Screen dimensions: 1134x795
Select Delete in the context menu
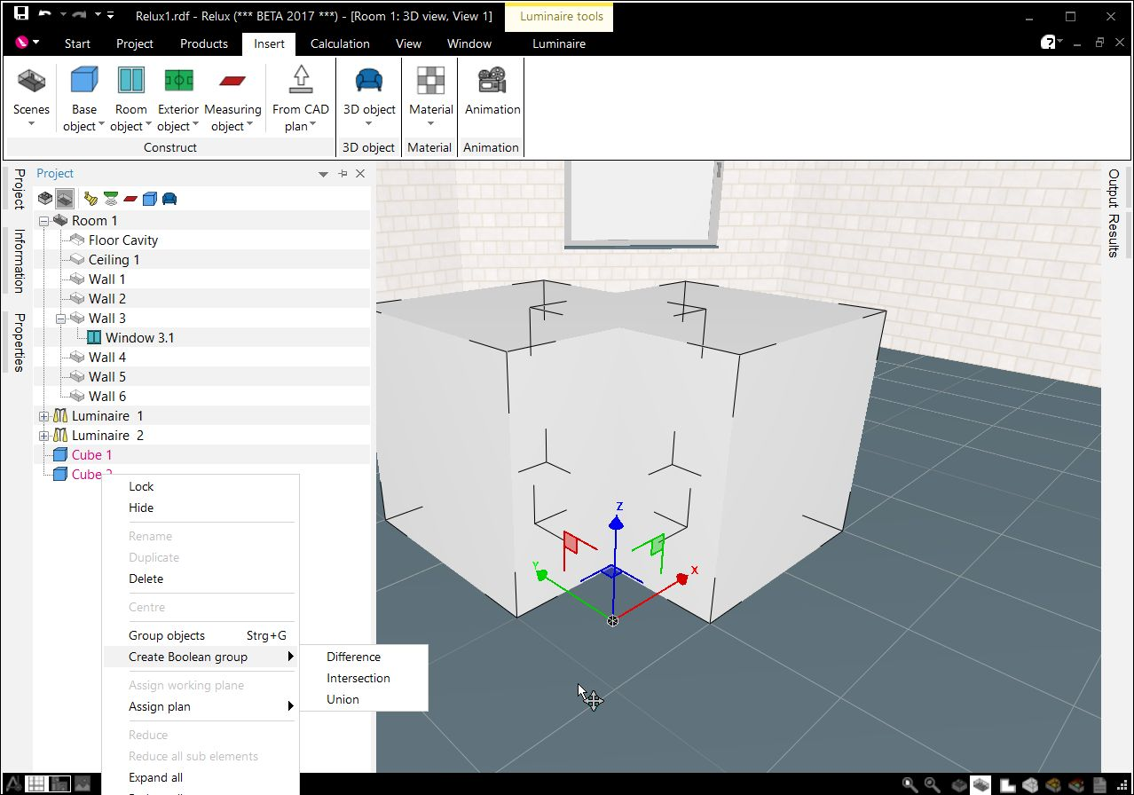click(146, 579)
